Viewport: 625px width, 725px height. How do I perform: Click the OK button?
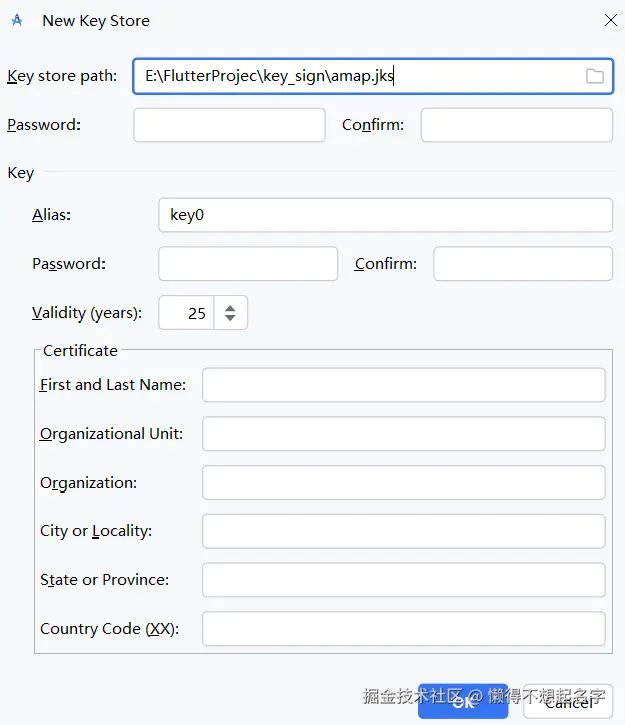pos(463,701)
